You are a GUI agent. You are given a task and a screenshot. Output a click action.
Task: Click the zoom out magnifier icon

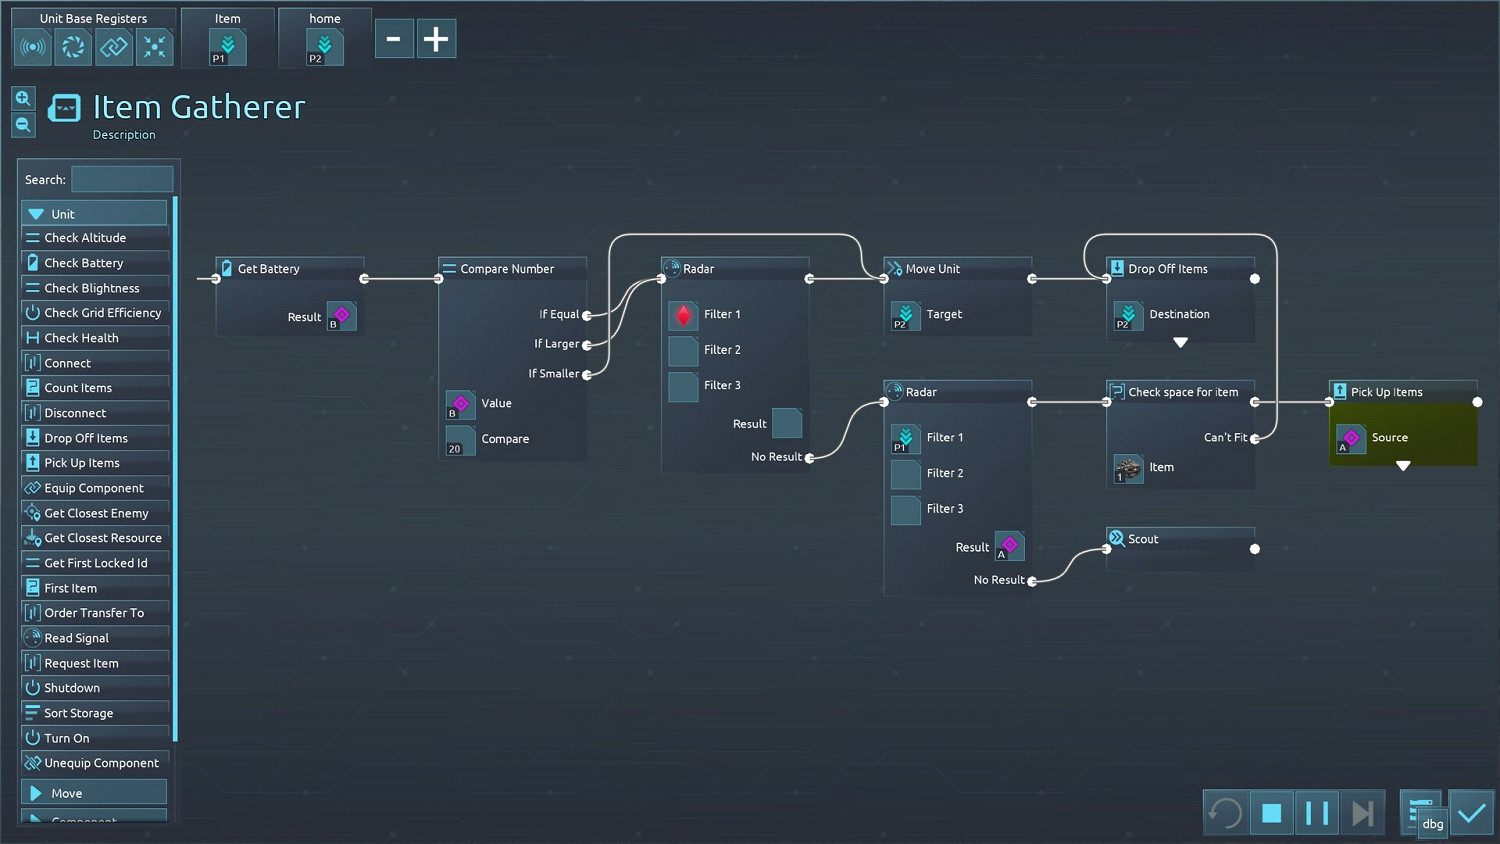[23, 125]
